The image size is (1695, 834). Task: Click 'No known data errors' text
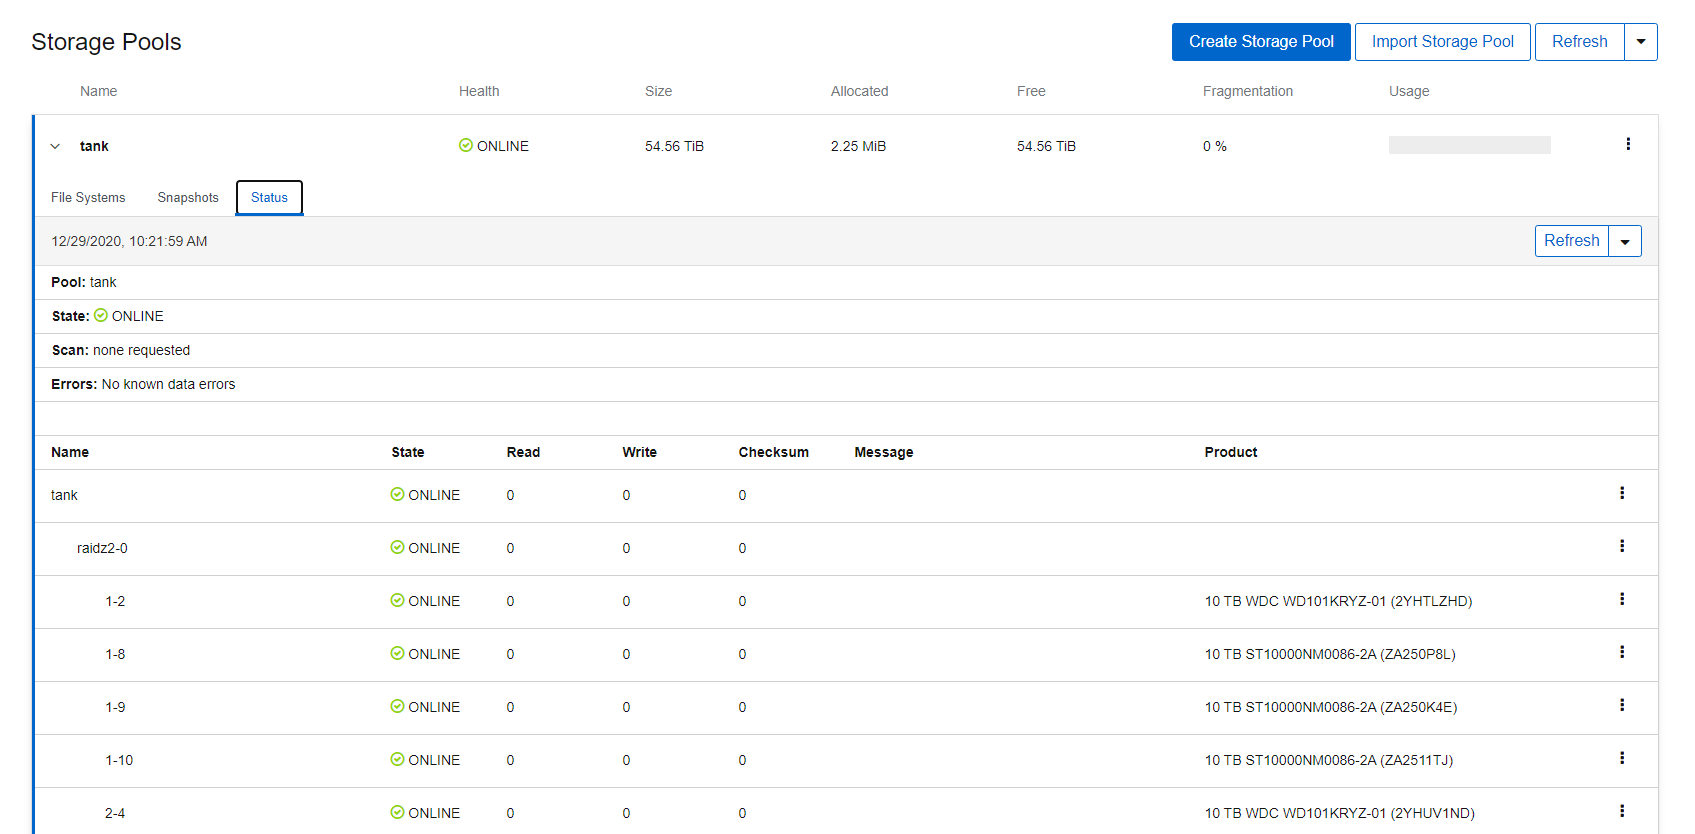tap(168, 384)
